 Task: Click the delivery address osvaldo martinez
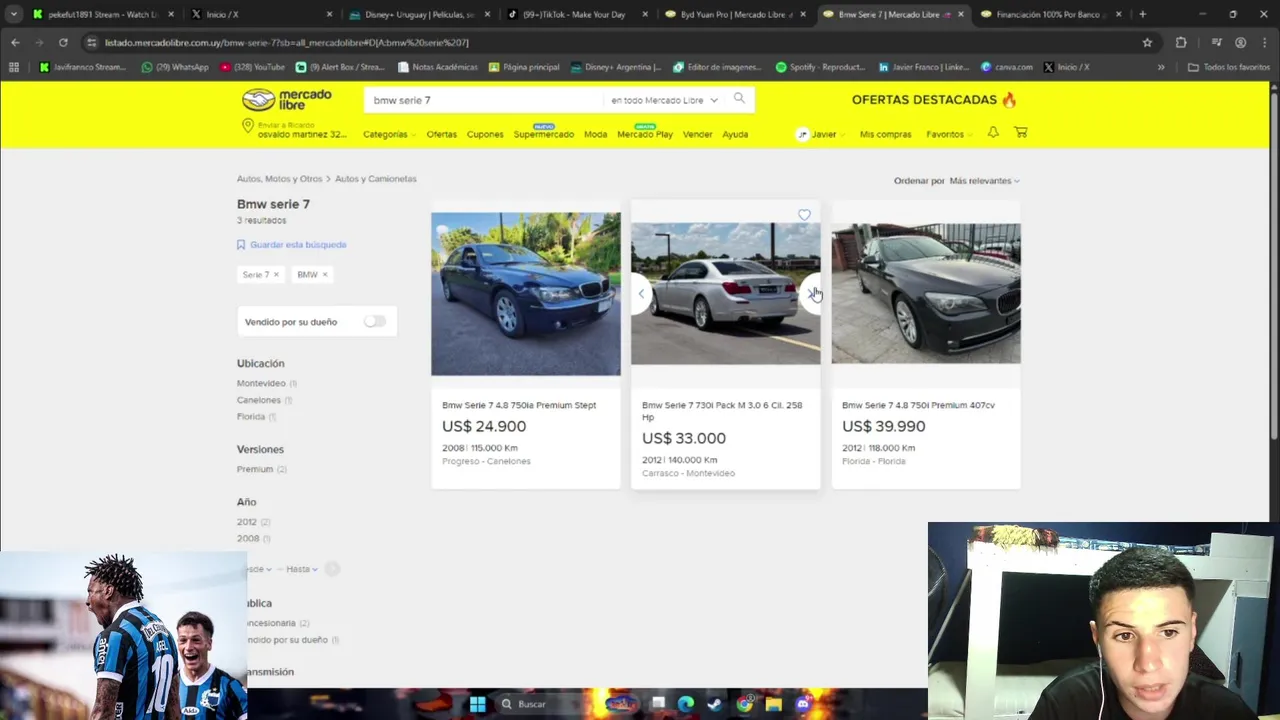tap(302, 134)
